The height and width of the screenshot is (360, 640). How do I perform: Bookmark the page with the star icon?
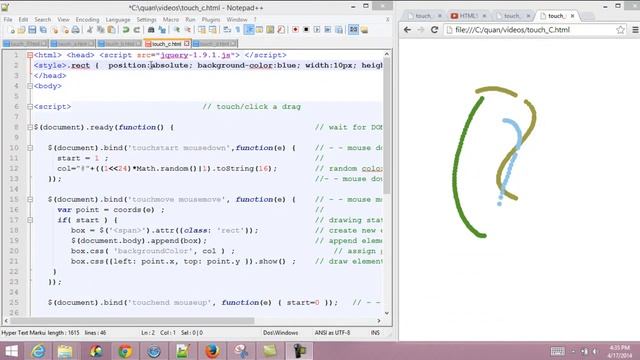pyautogui.click(x=620, y=30)
